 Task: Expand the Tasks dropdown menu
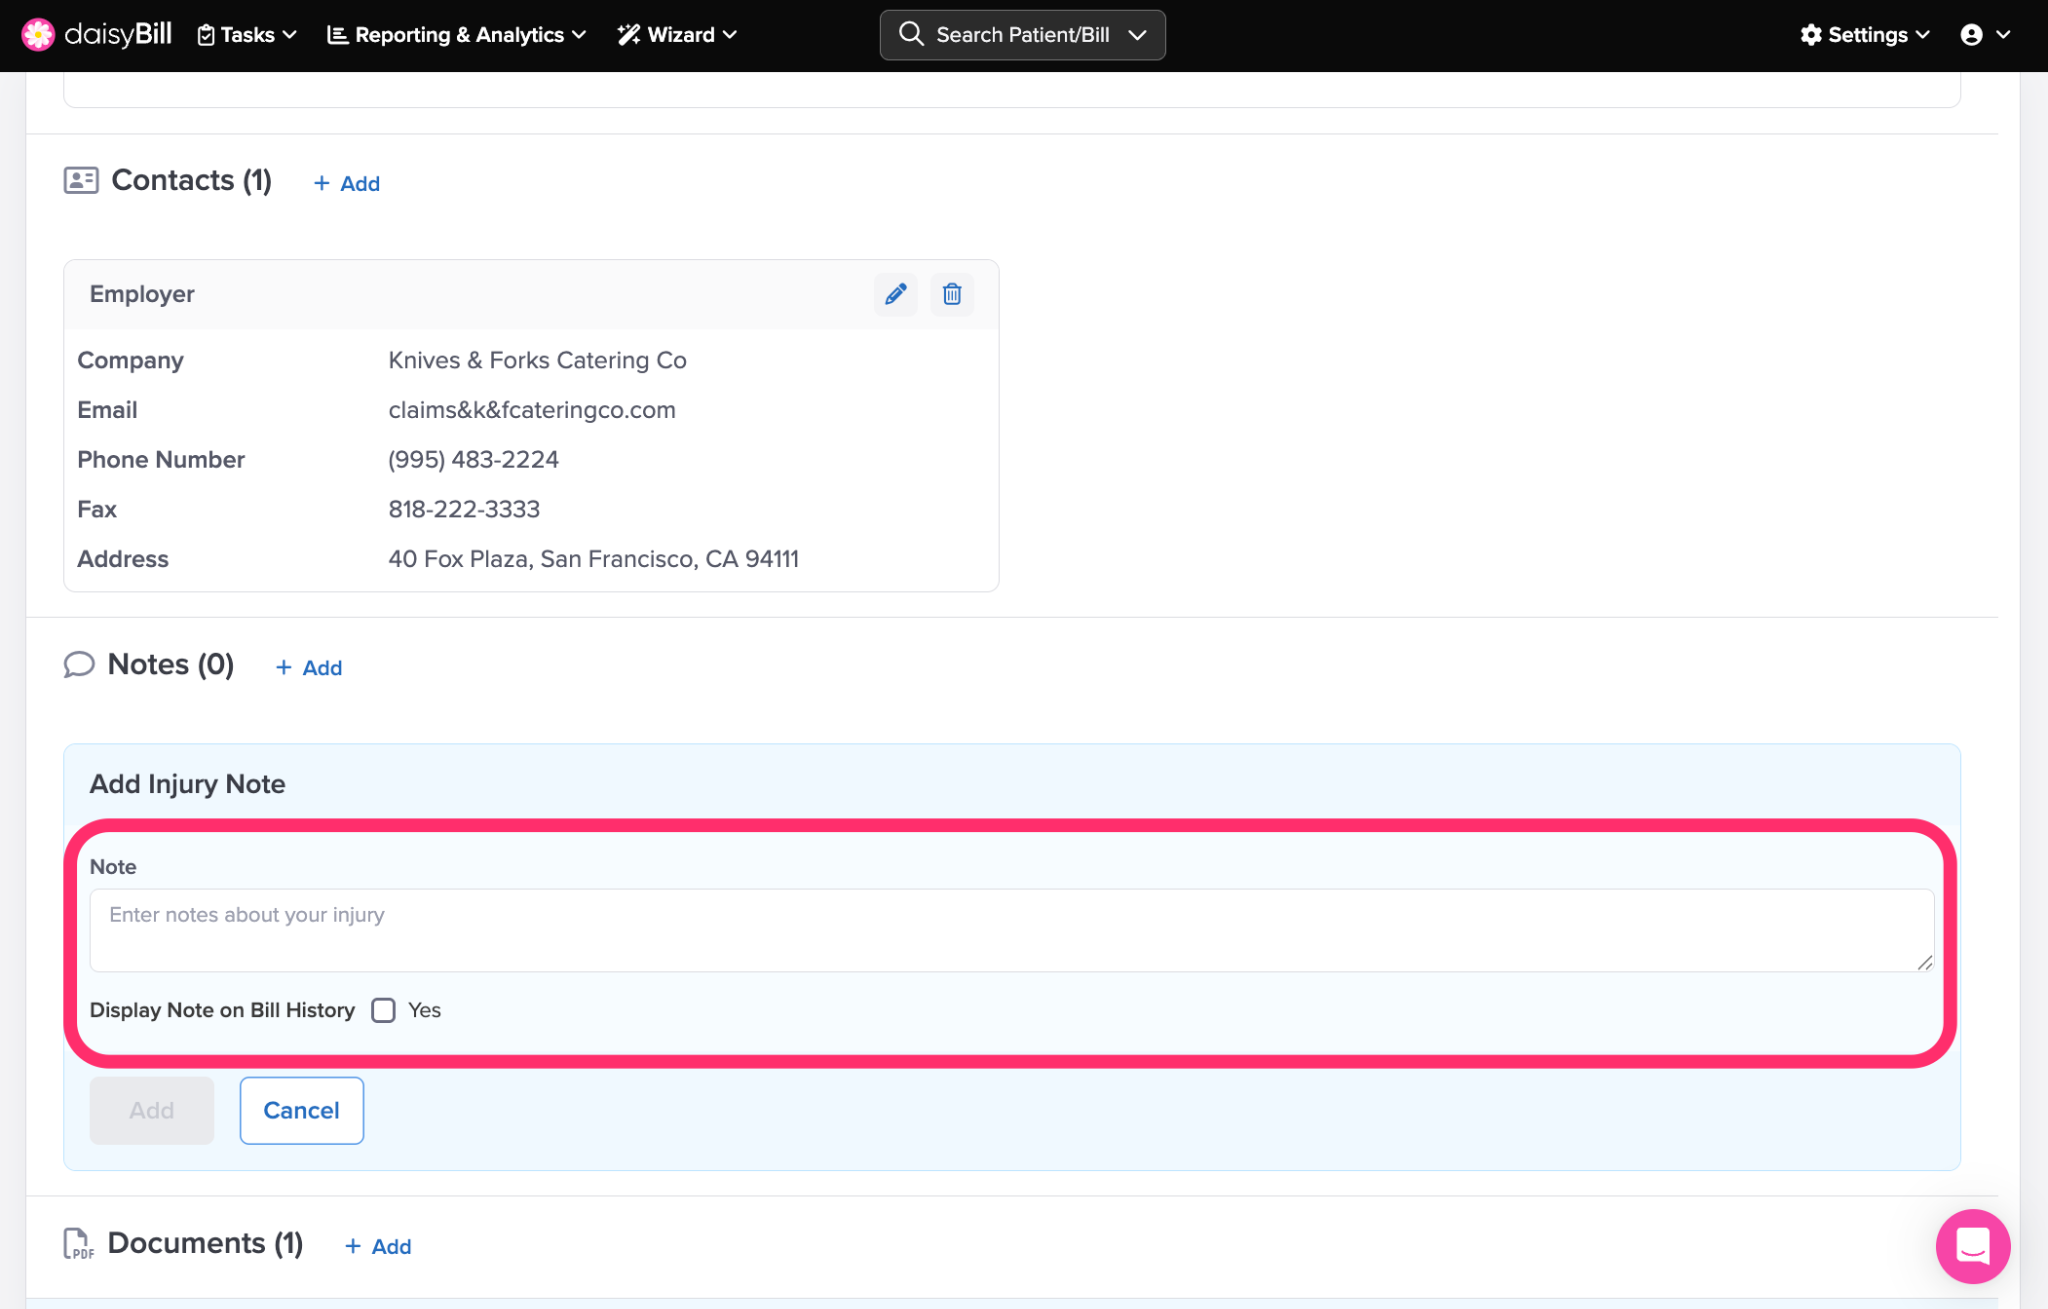(247, 35)
